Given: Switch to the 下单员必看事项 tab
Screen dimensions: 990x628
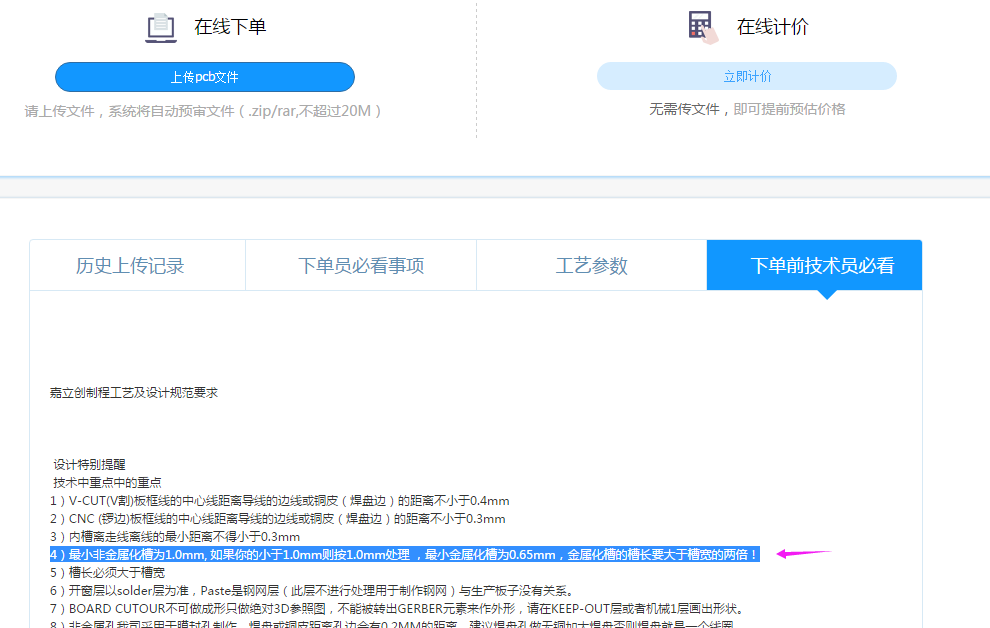Looking at the screenshot, I should (361, 265).
